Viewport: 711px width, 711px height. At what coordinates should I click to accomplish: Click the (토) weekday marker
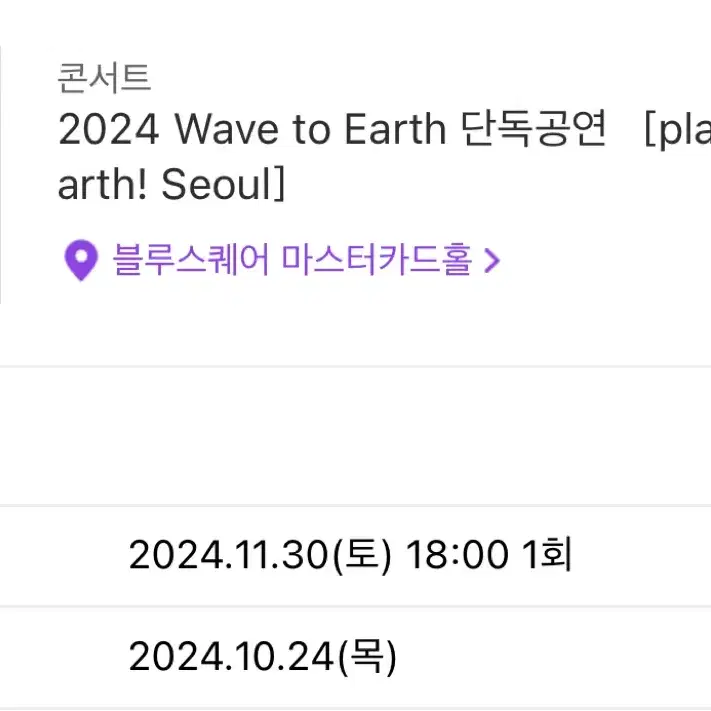(361, 555)
